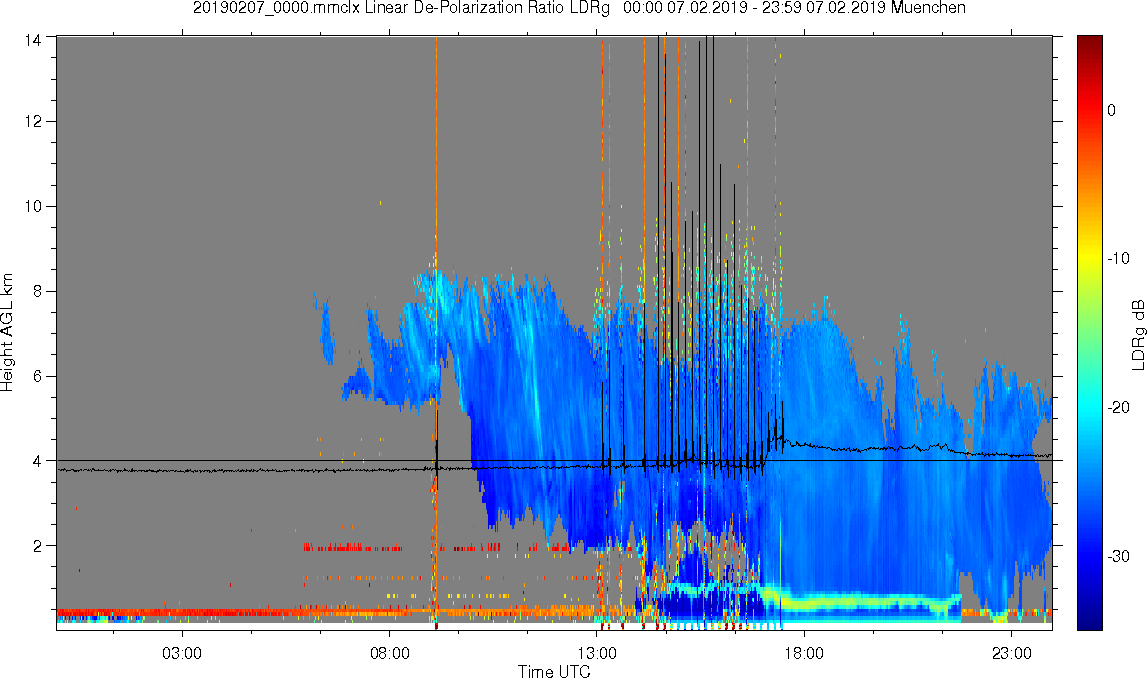1147x678 pixels.
Task: Click the 2 km height tick label
Action: 37,546
